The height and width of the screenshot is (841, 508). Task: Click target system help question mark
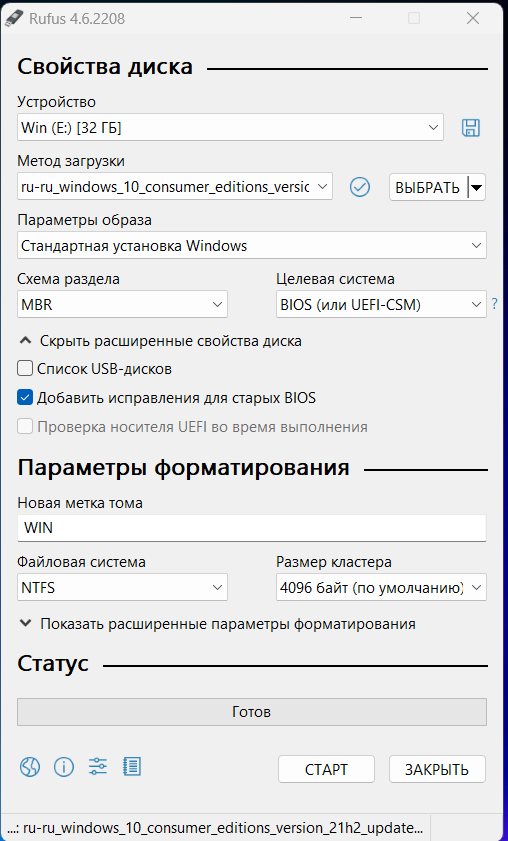click(495, 305)
